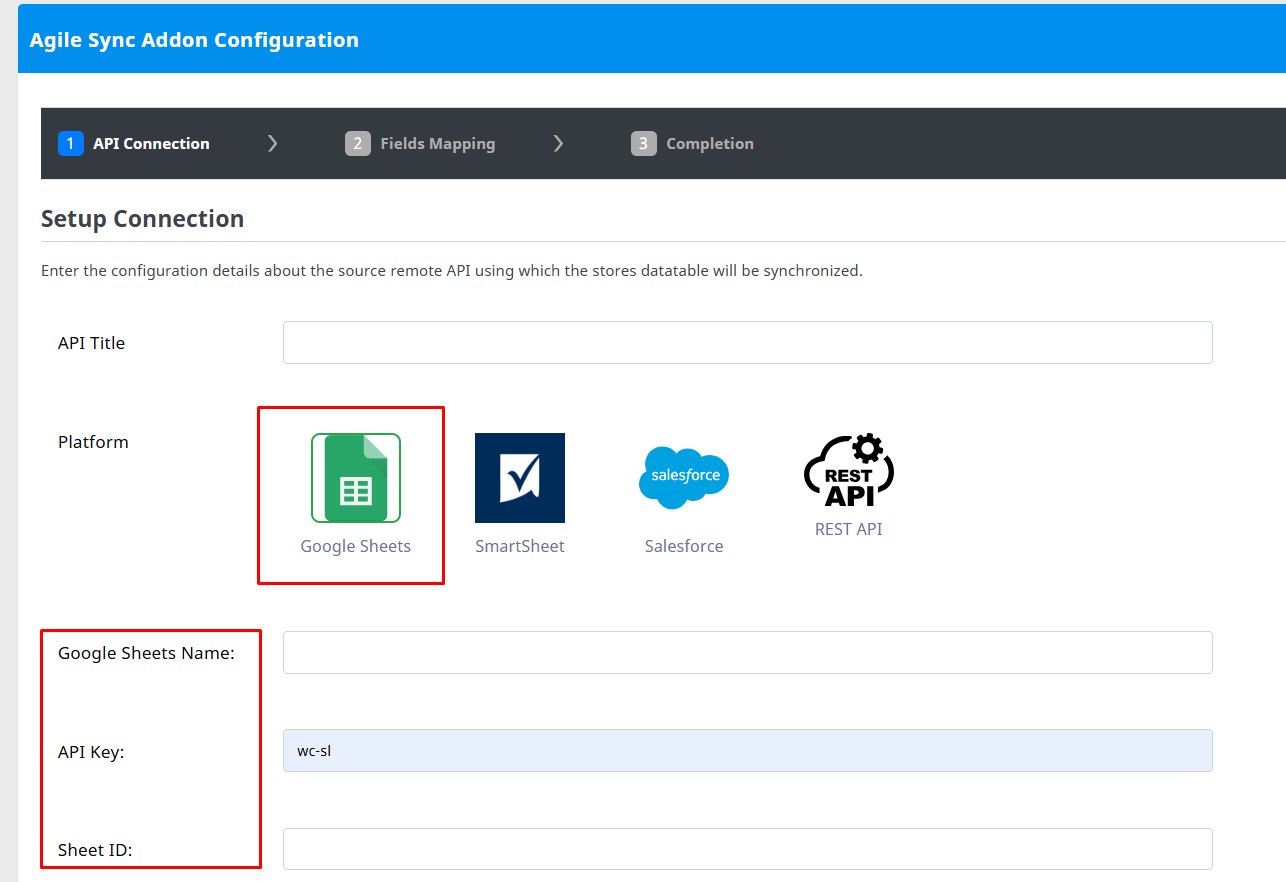Click the SmartSheet caption text

pos(520,546)
